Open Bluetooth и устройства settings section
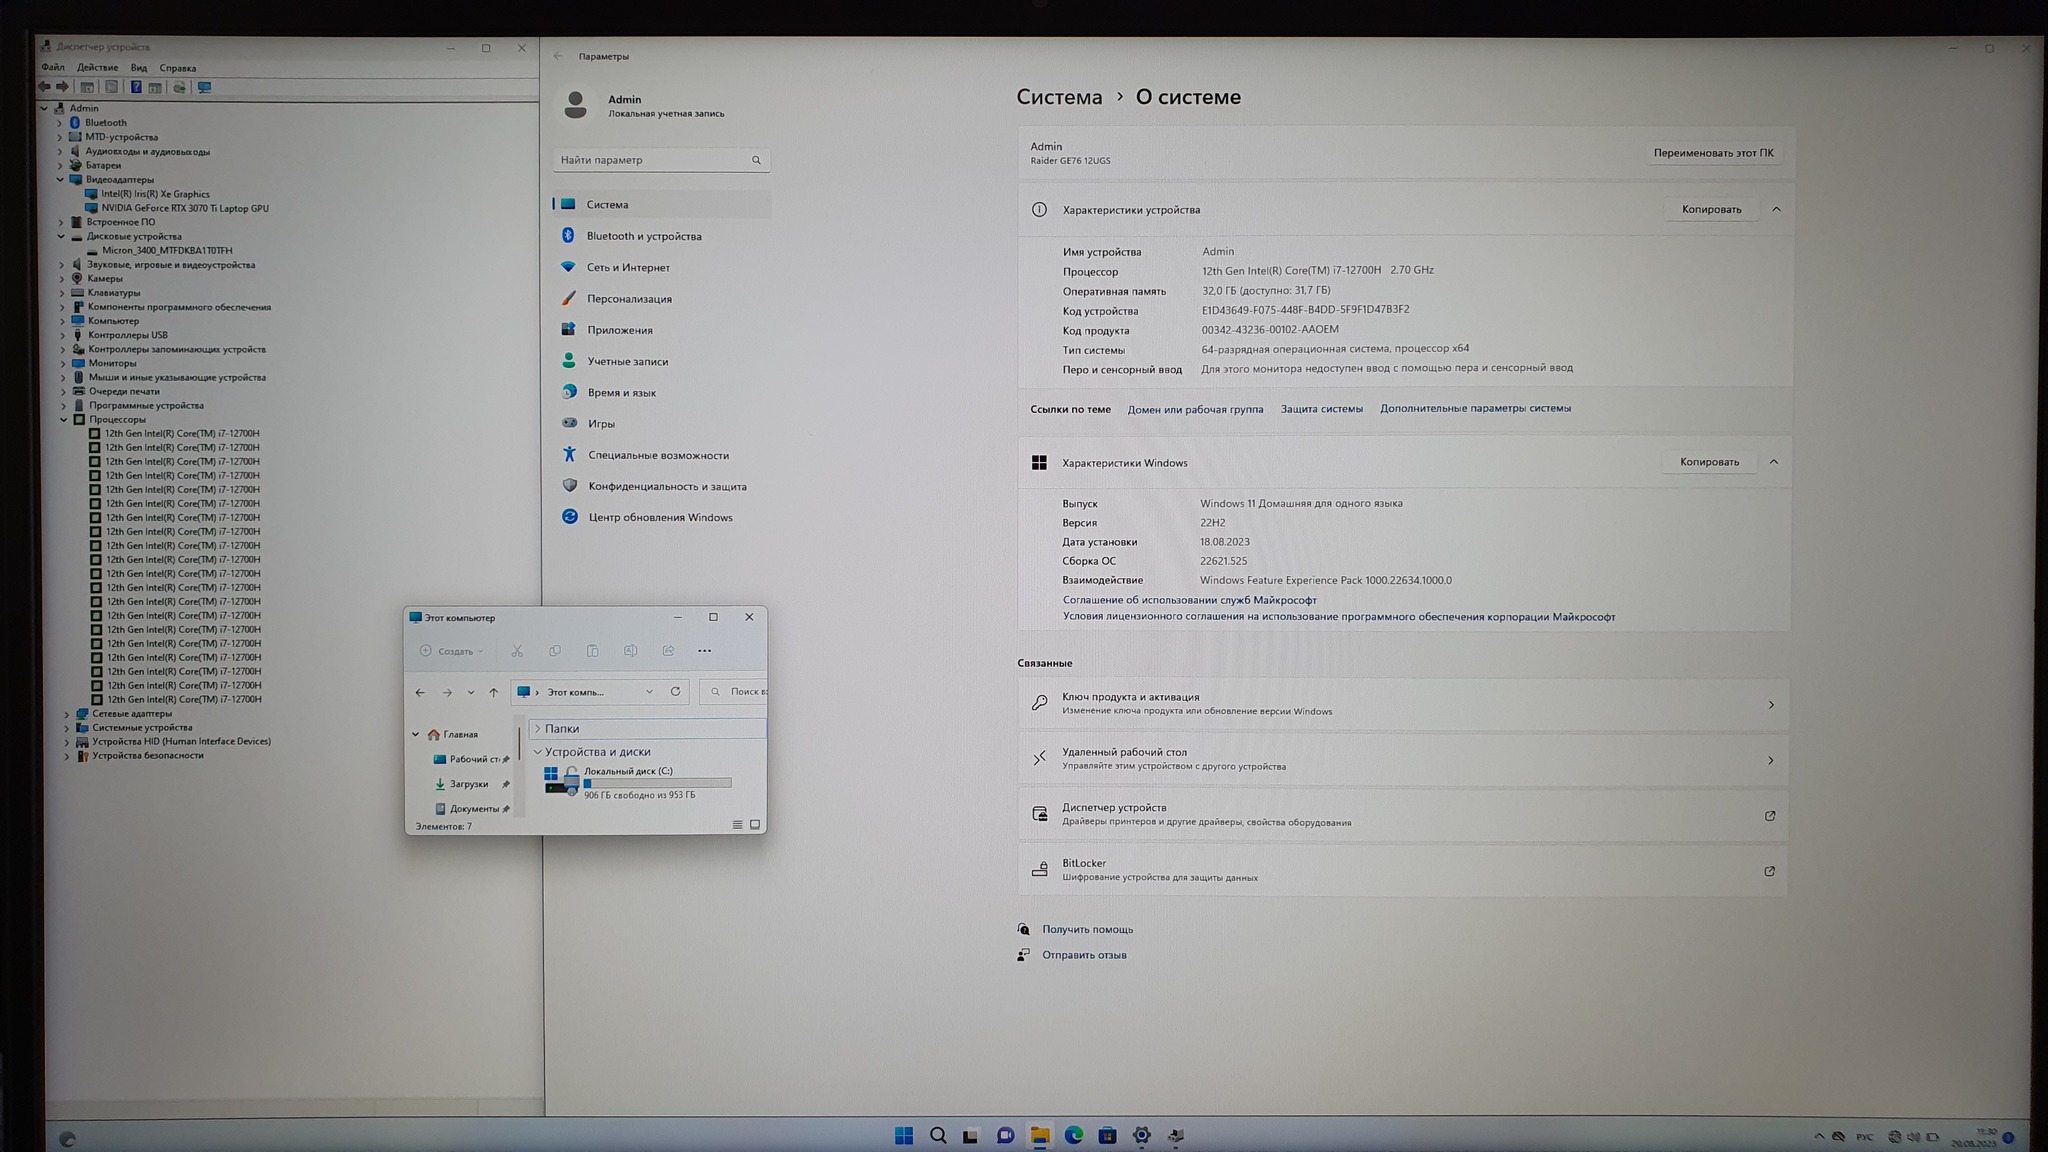The width and height of the screenshot is (2048, 1152). [x=643, y=236]
